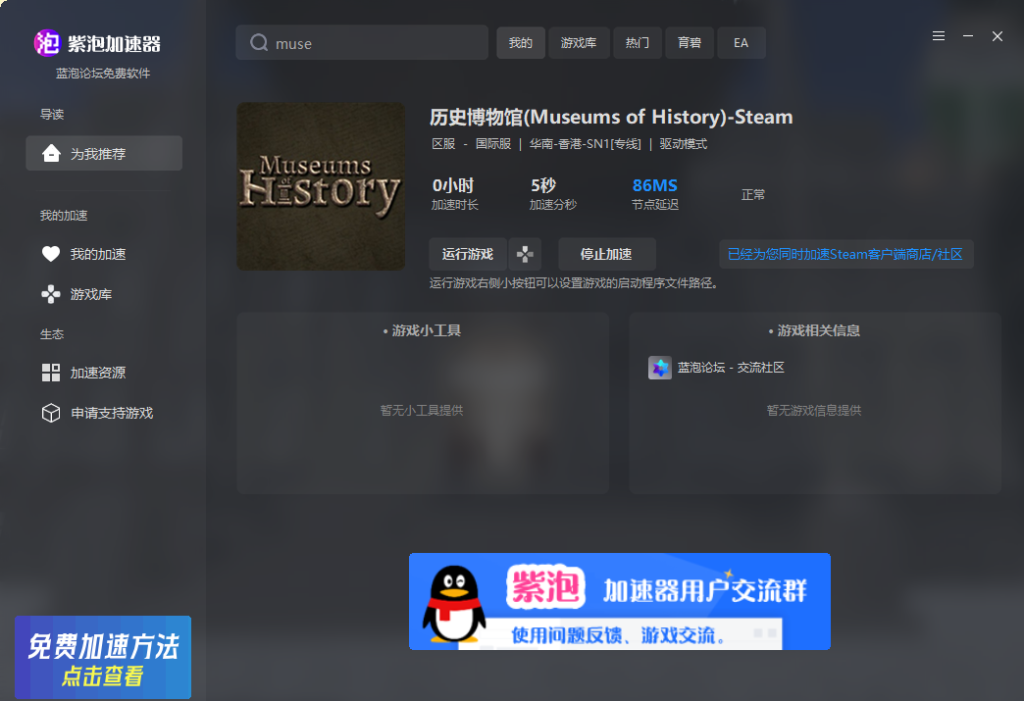Click the 正常 status text

(x=753, y=195)
